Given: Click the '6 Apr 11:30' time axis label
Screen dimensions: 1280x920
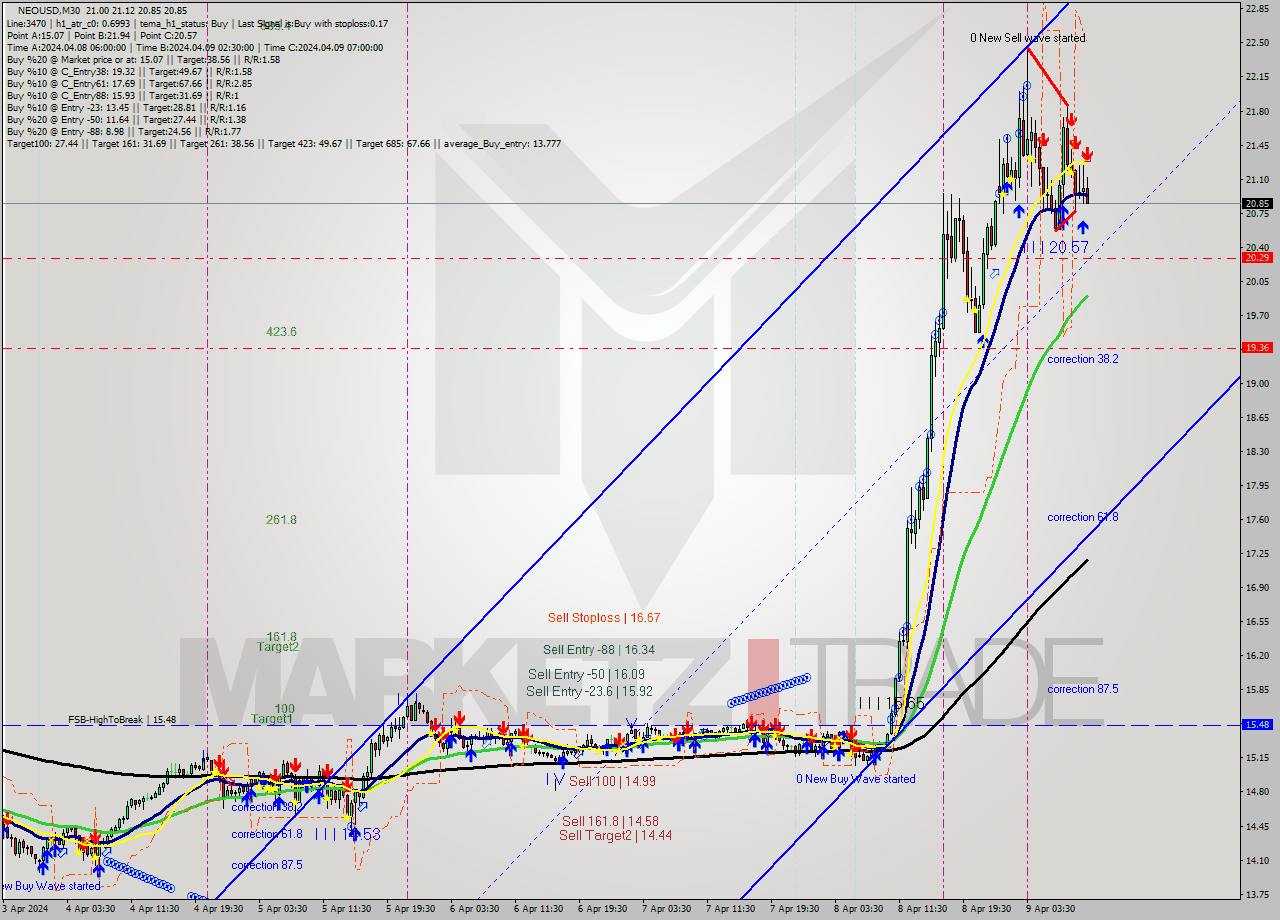Looking at the screenshot, I should click(x=537, y=909).
